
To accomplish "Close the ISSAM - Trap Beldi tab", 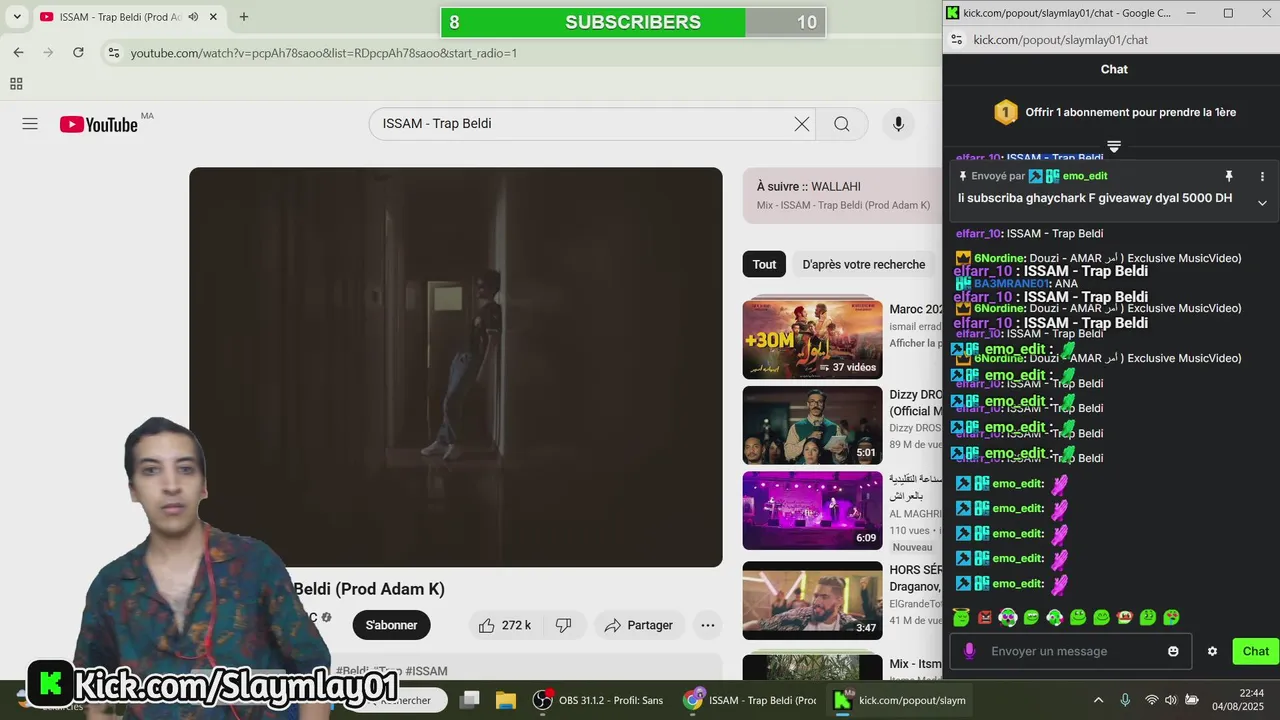I will coord(215,17).
